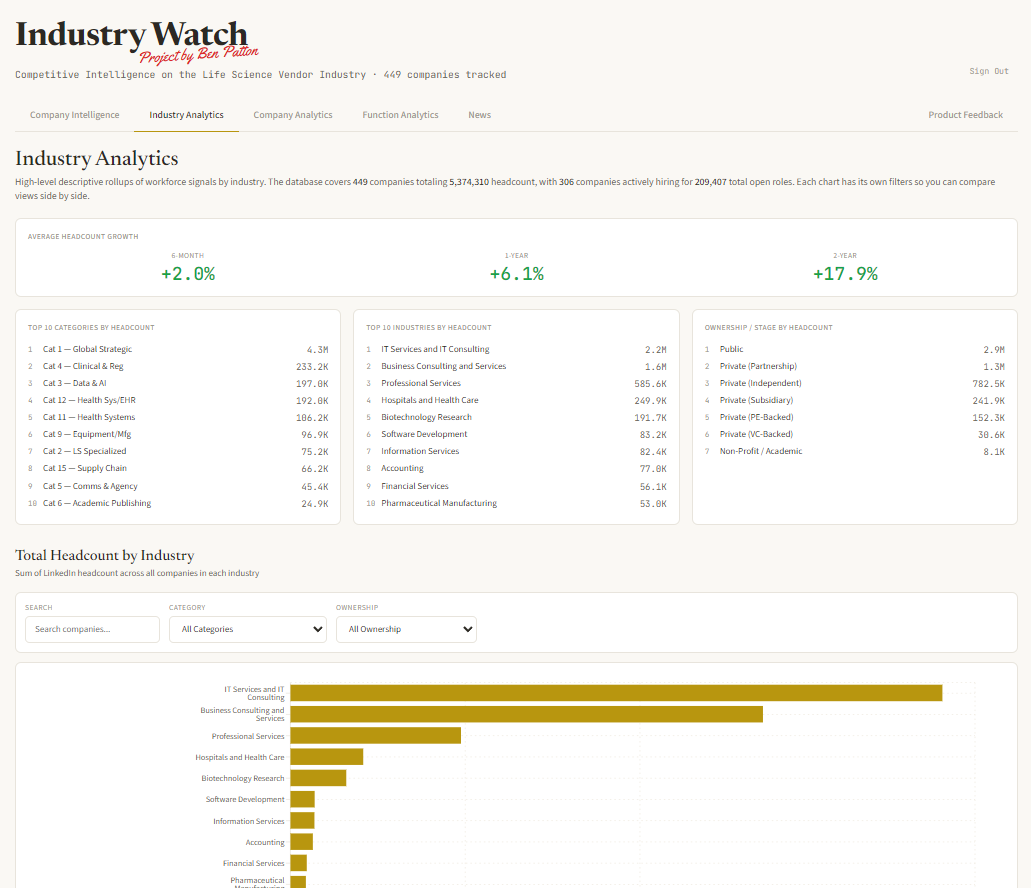Open the Company Analytics tab
This screenshot has height=888, width=1031.
pyautogui.click(x=293, y=114)
